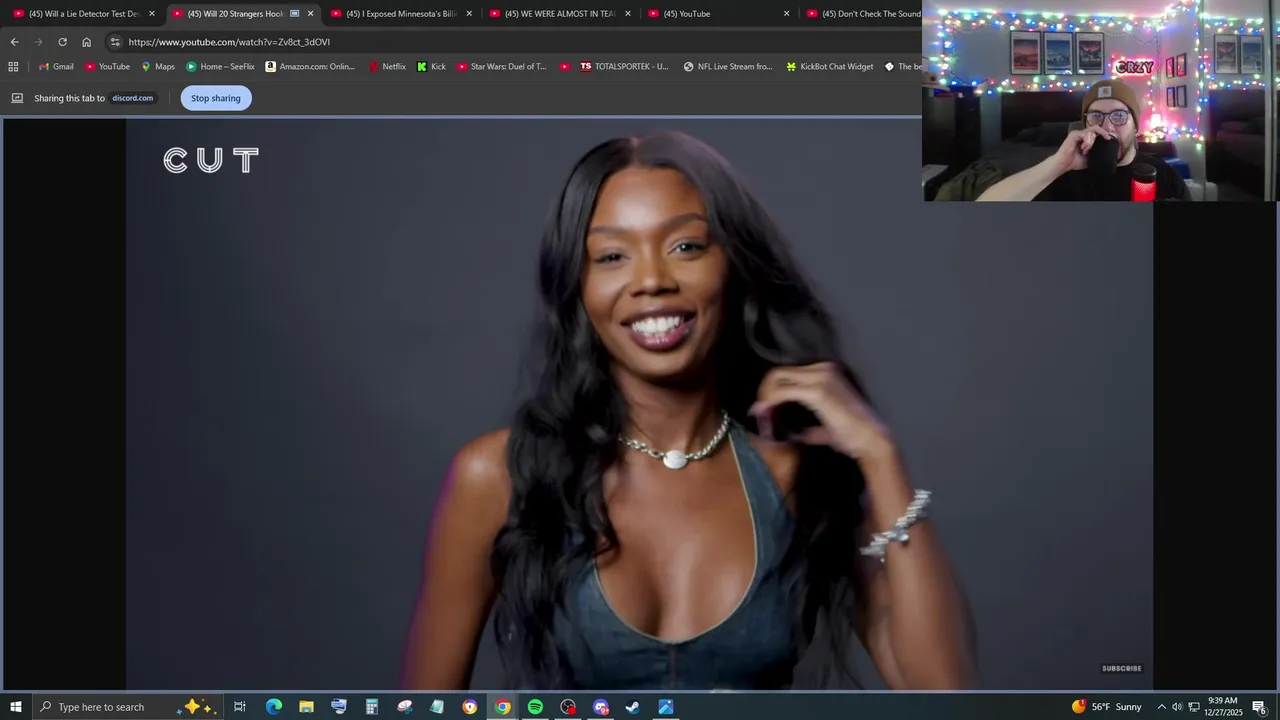Open File Explorer from the taskbar
Screen dimensions: 1280x720
tap(306, 707)
